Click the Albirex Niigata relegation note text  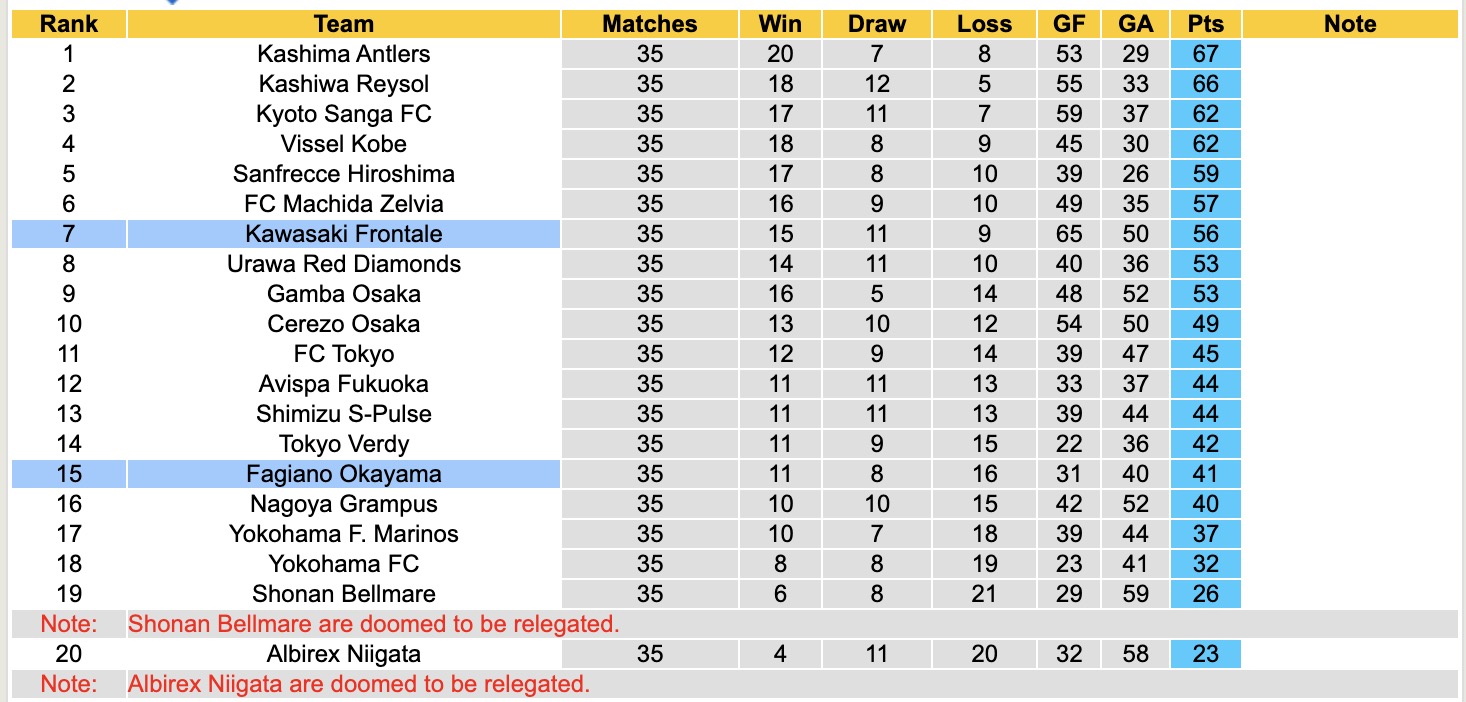359,684
